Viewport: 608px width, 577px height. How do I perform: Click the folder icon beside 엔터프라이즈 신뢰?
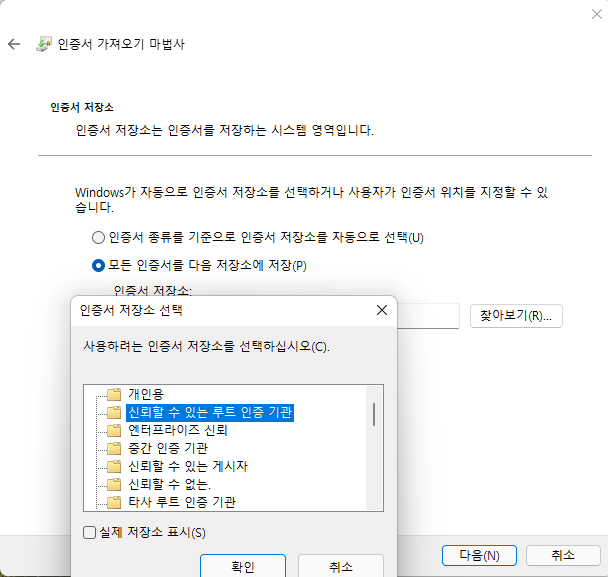(114, 430)
